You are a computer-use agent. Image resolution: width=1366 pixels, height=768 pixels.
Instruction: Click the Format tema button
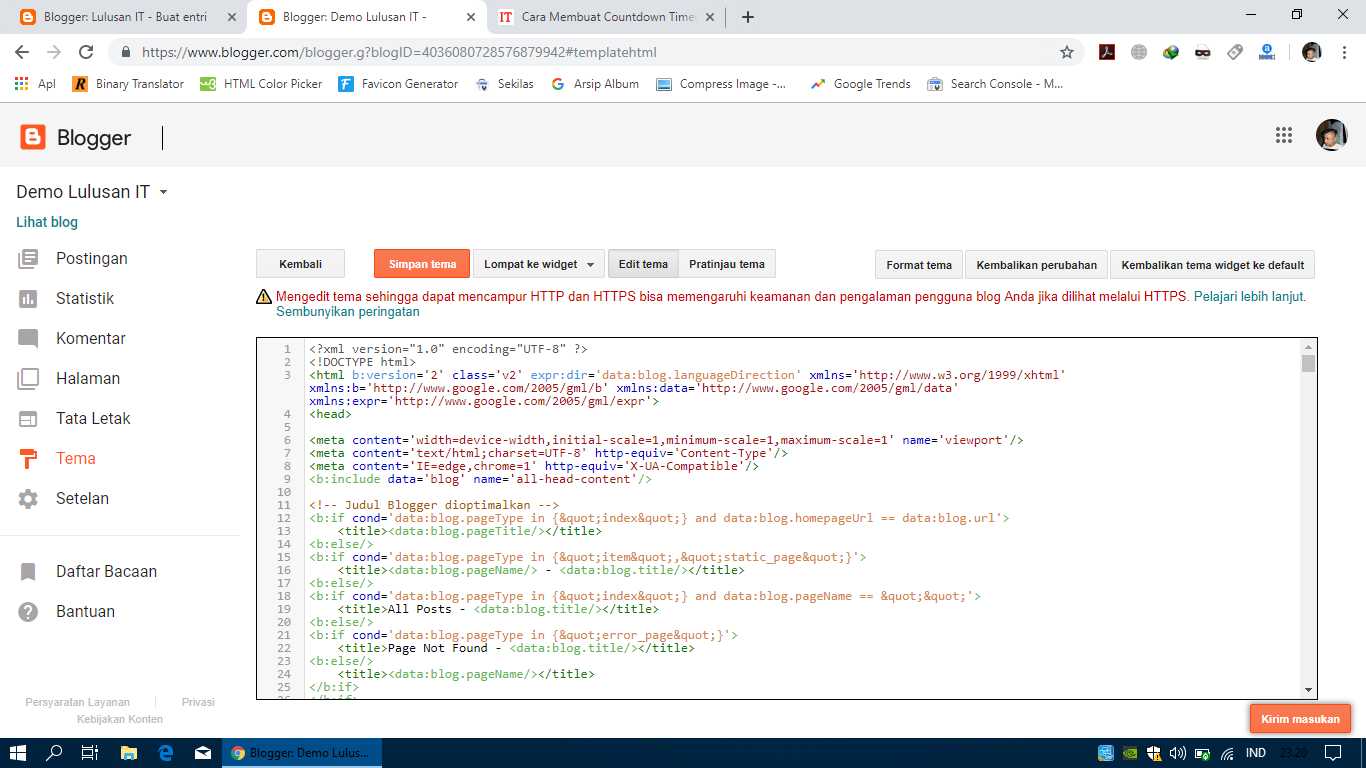(x=919, y=265)
